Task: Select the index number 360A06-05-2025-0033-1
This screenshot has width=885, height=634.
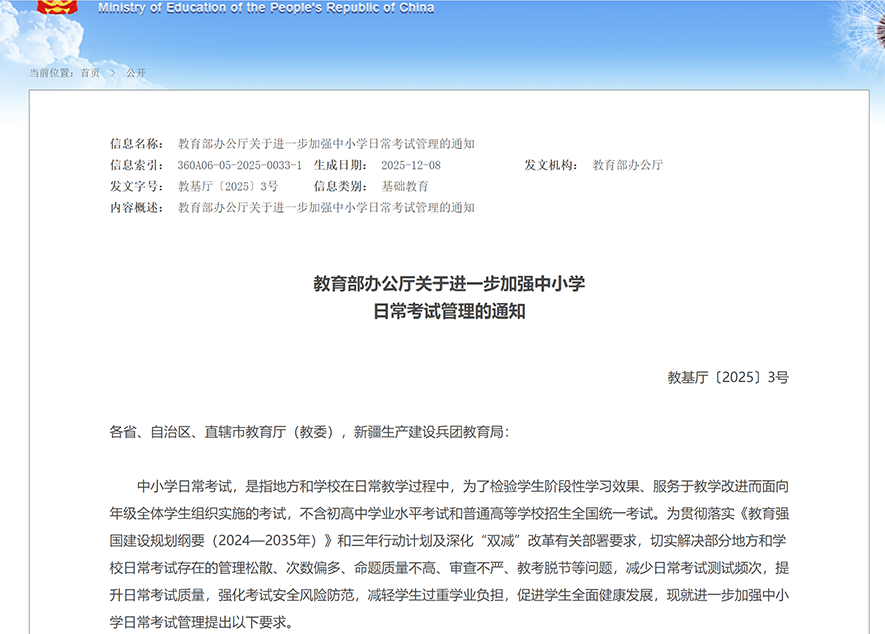Action: point(239,165)
